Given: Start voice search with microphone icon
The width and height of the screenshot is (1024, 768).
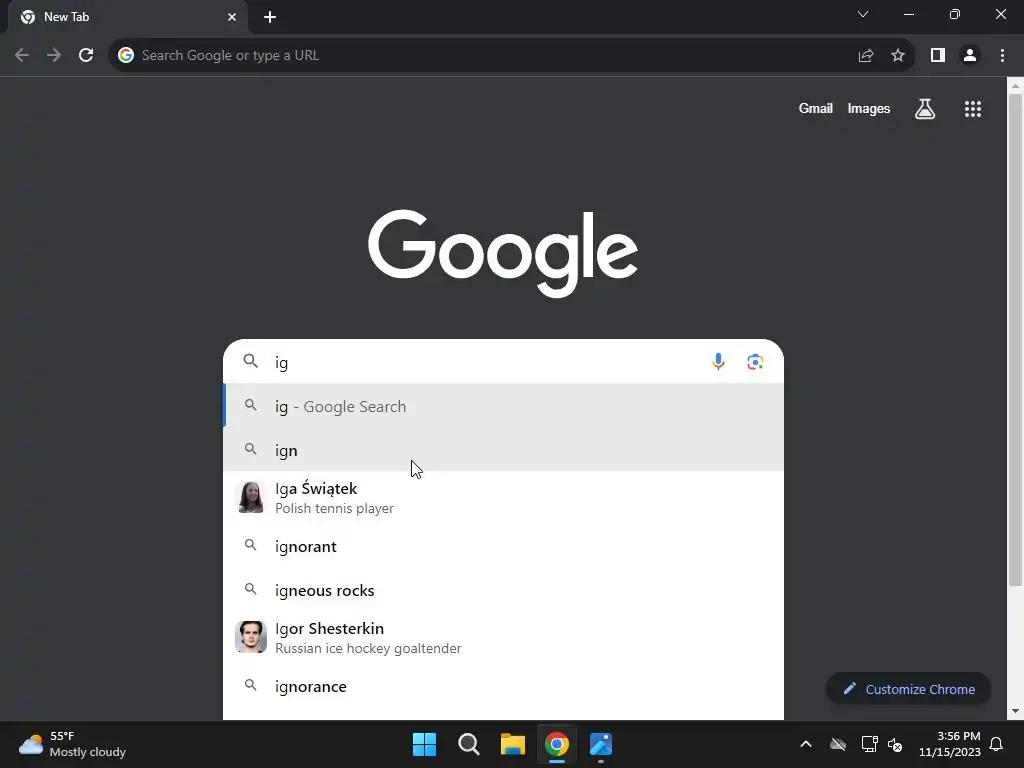Looking at the screenshot, I should point(718,362).
